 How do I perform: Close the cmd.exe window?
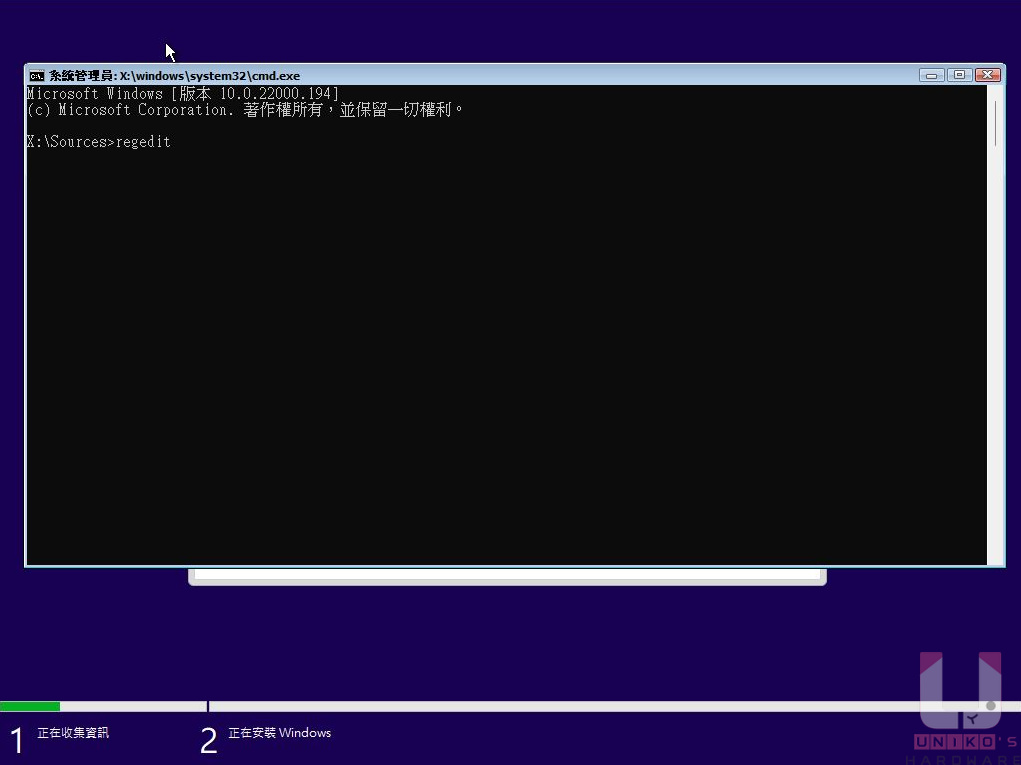pos(987,76)
